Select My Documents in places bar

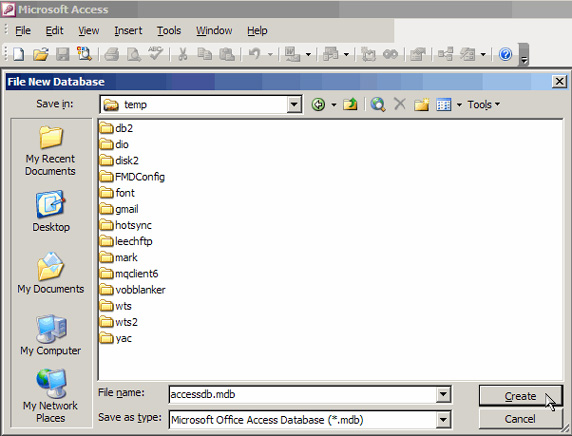click(x=51, y=273)
